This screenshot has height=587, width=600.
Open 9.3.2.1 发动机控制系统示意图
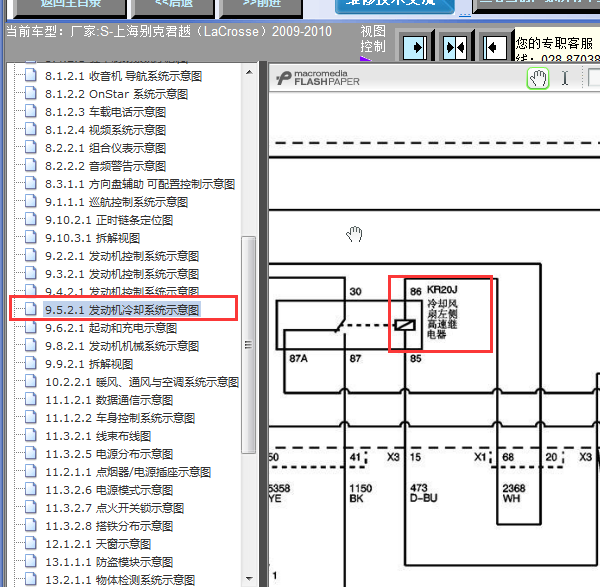(x=122, y=274)
